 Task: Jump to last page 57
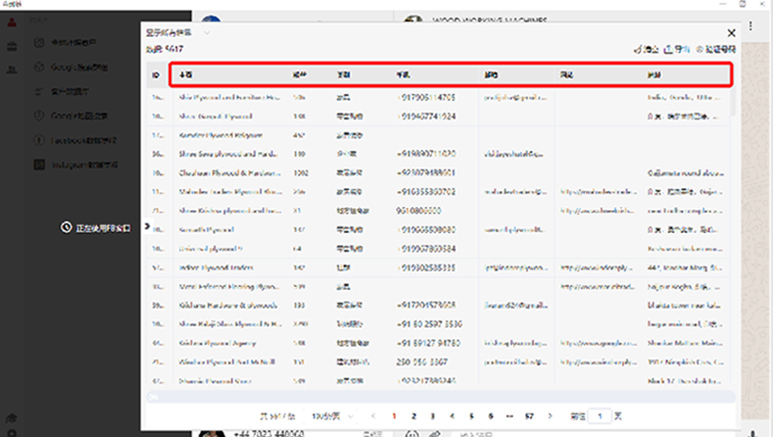click(x=529, y=415)
